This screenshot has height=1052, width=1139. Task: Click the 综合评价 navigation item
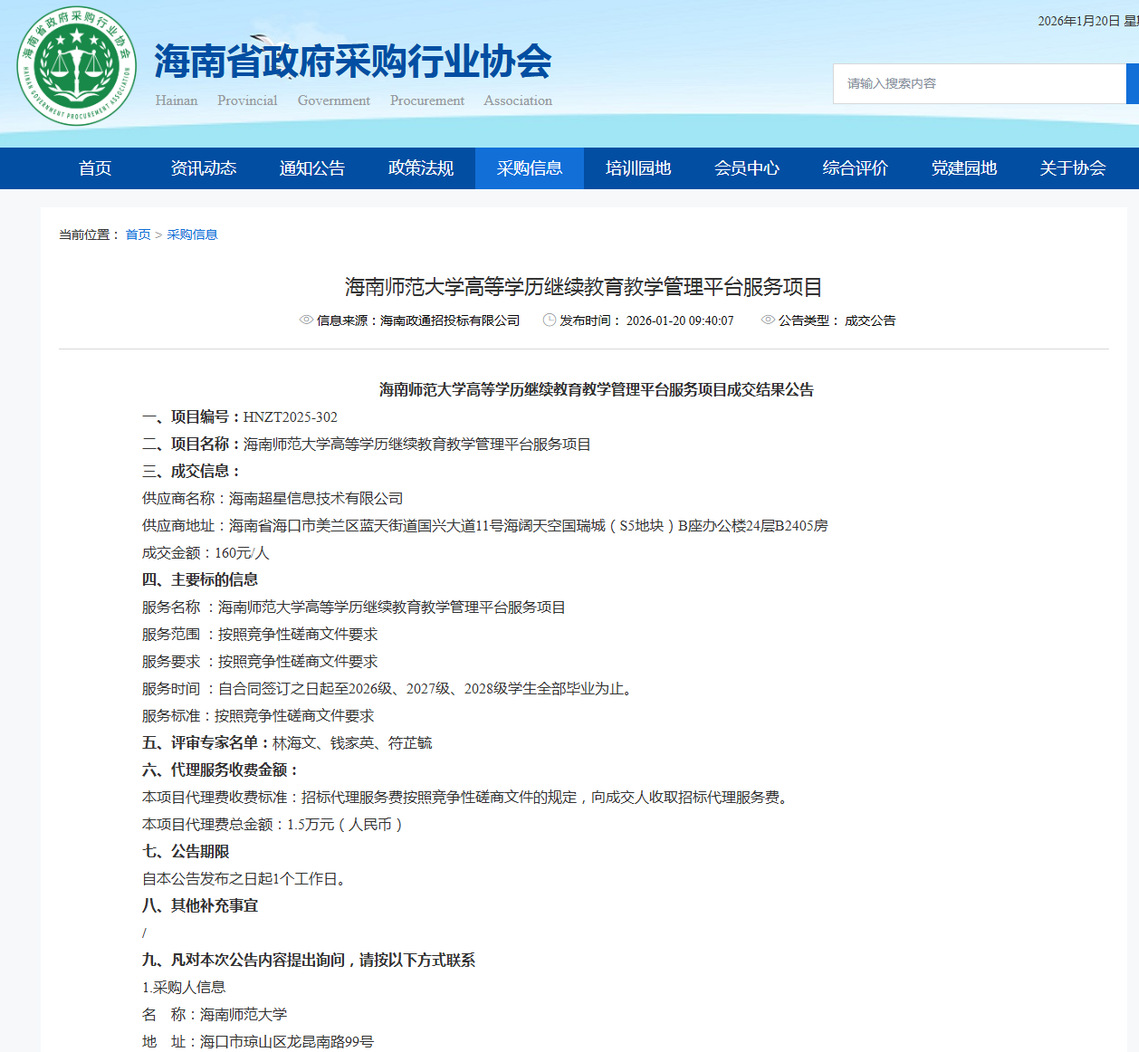click(x=855, y=168)
